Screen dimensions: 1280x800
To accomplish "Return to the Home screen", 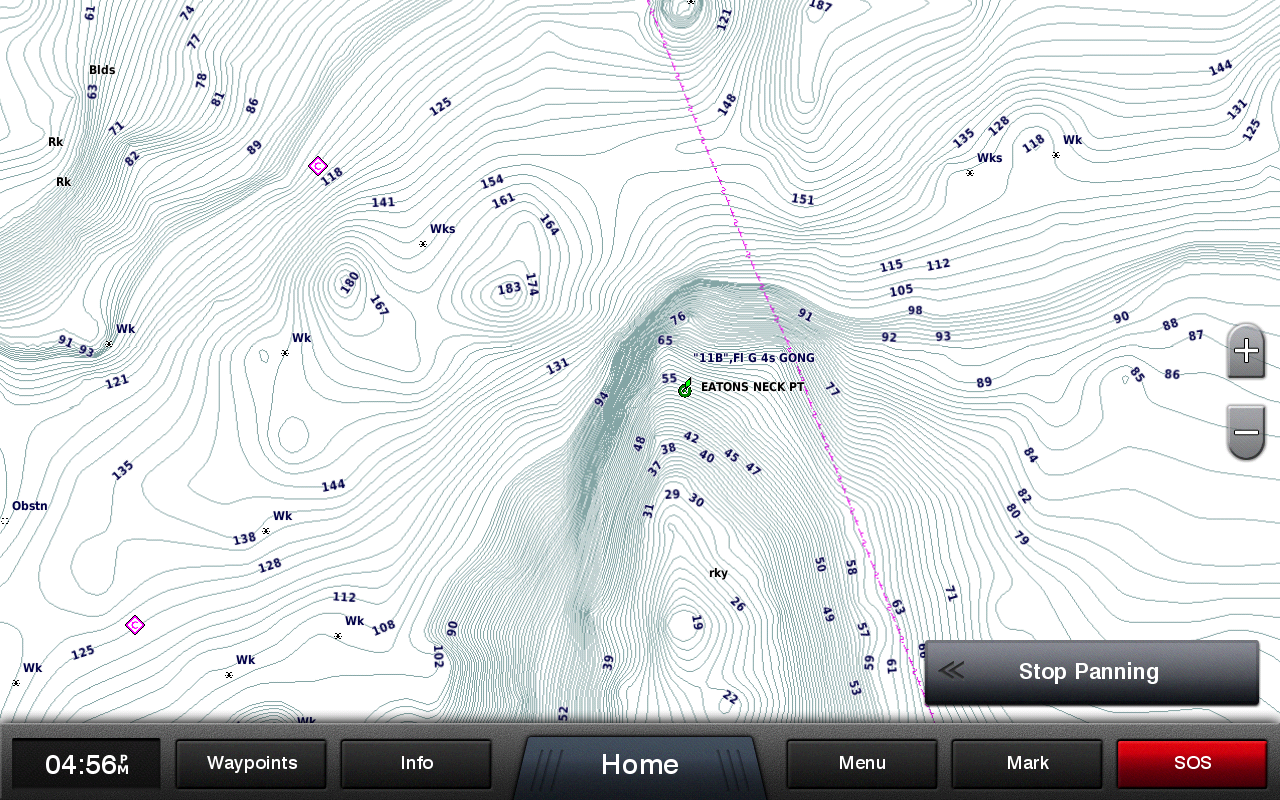I will [x=640, y=765].
